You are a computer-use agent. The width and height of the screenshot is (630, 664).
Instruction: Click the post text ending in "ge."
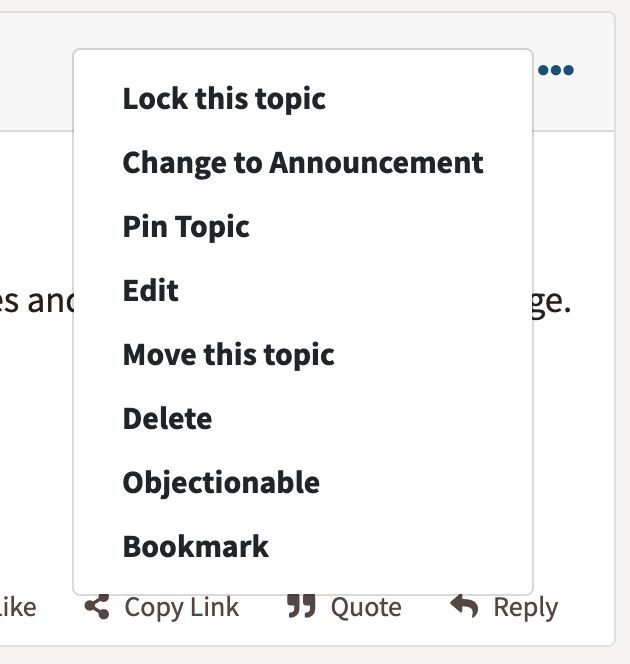pyautogui.click(x=551, y=300)
